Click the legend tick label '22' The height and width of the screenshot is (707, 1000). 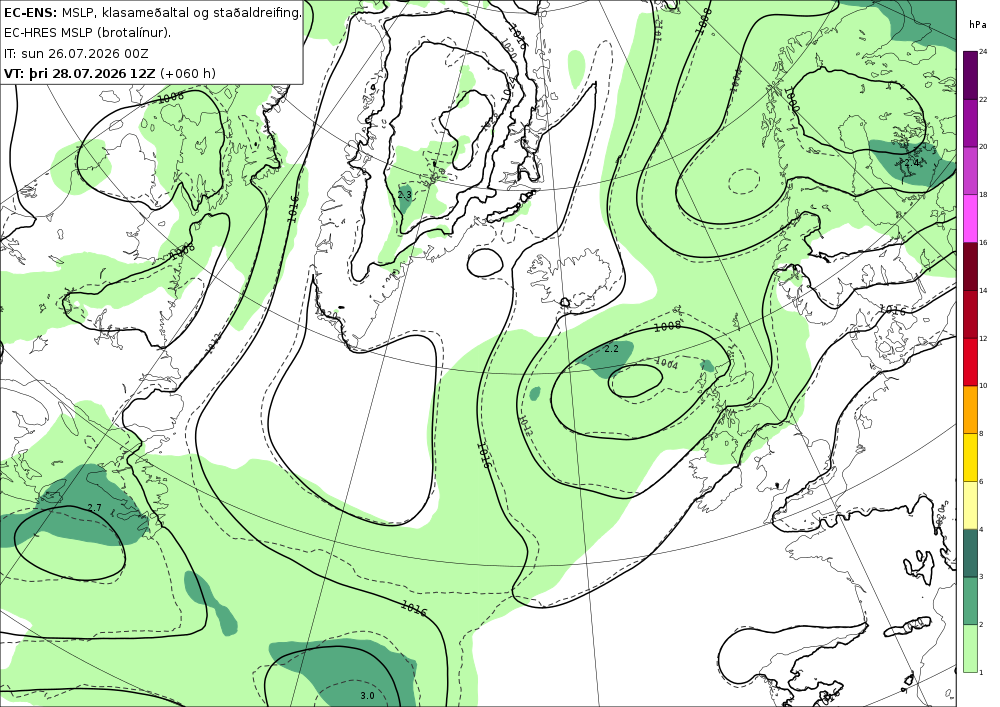[x=983, y=99]
